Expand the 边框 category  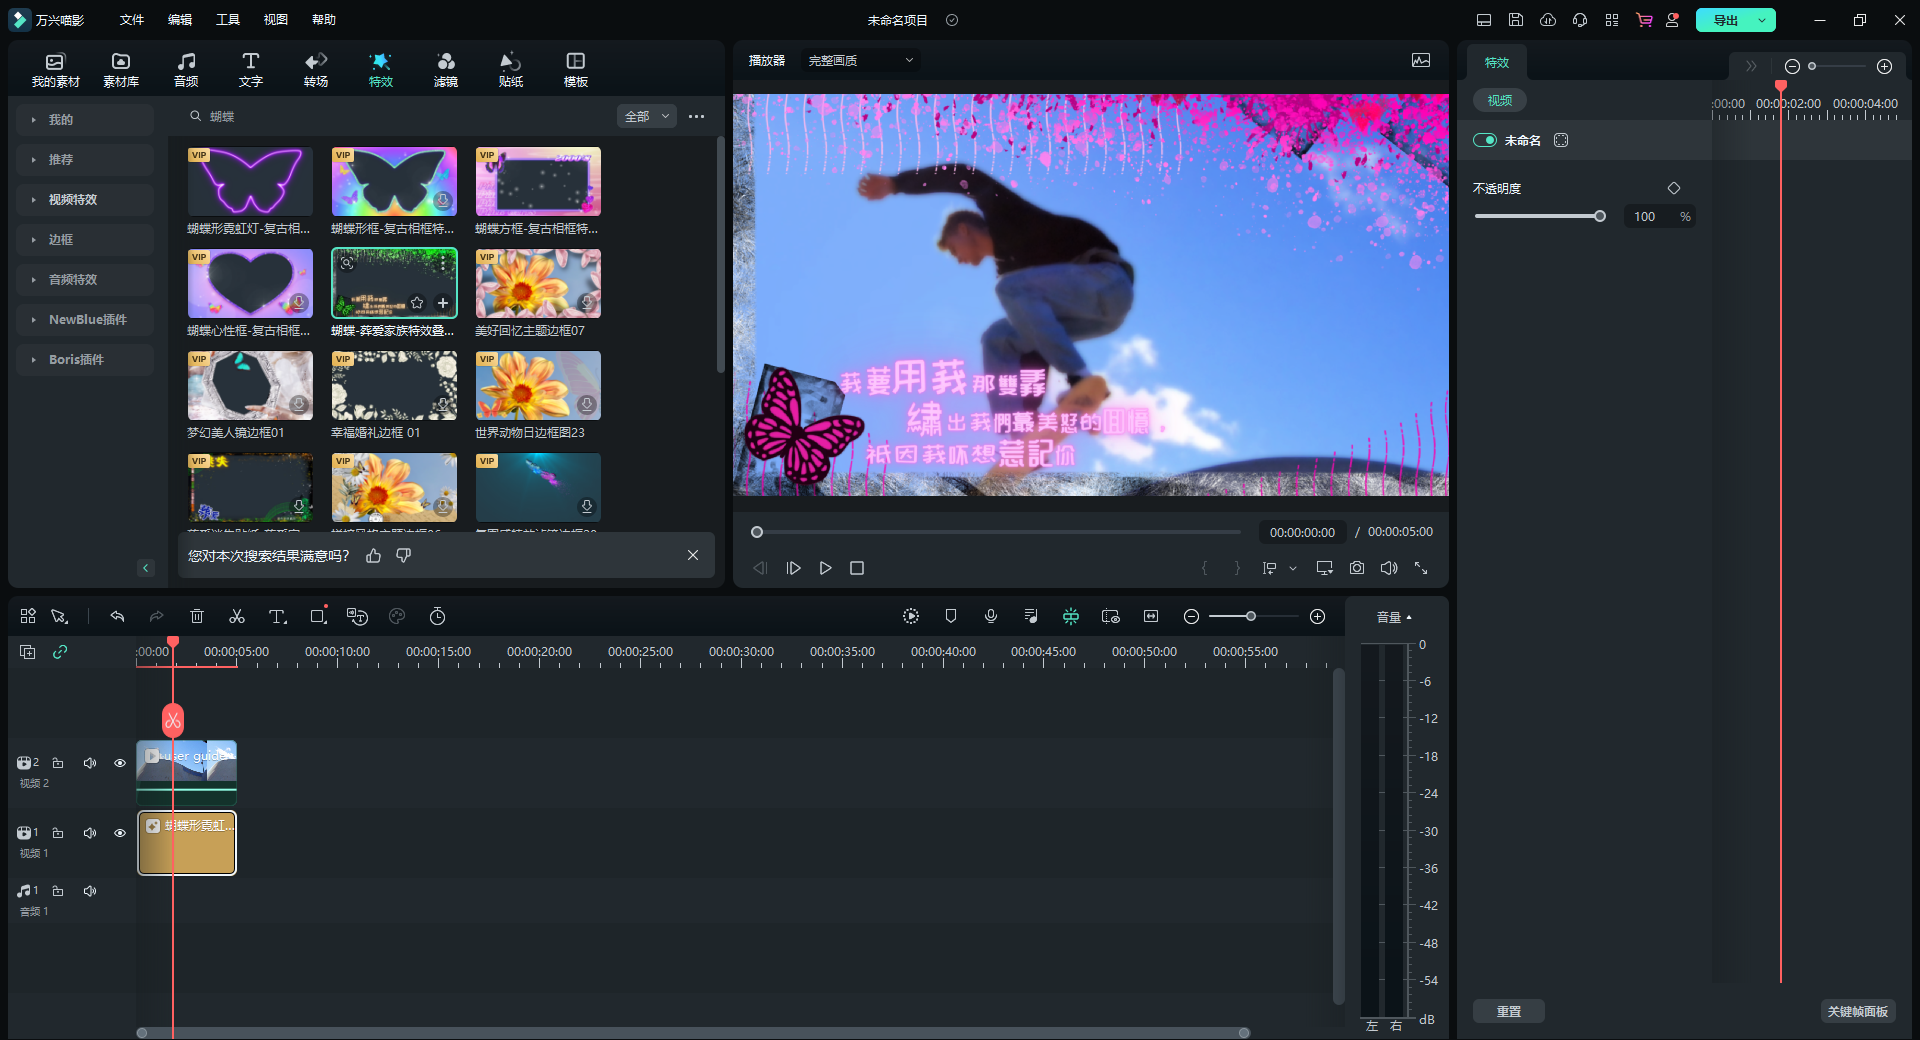click(85, 240)
